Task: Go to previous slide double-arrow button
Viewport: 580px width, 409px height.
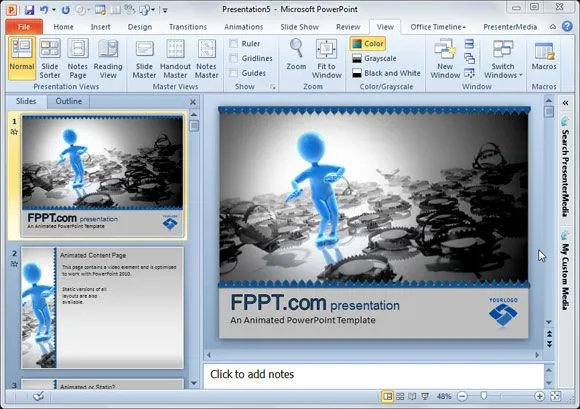Action: [549, 334]
